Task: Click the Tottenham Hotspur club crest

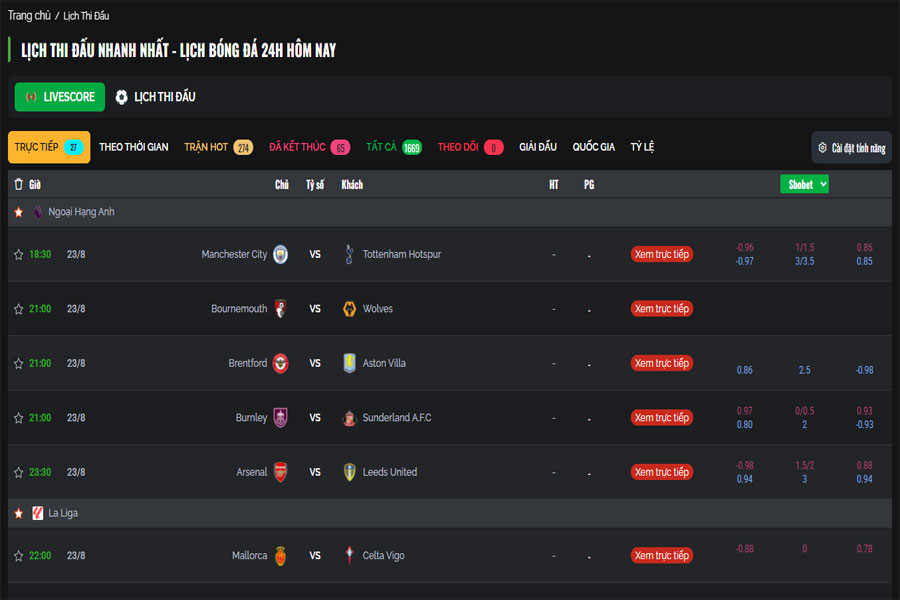Action: tap(349, 254)
